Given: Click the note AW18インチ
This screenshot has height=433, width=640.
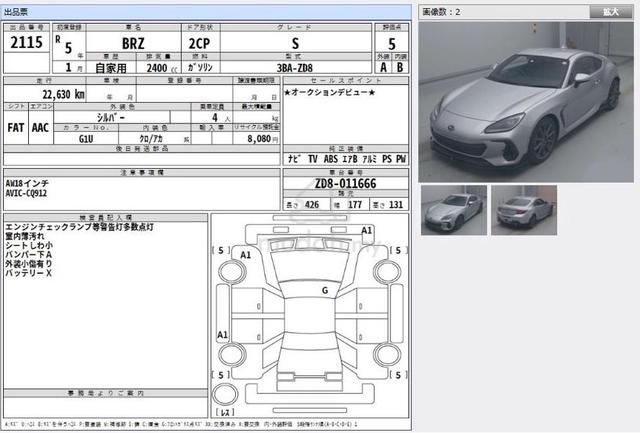Looking at the screenshot, I should (27, 184).
